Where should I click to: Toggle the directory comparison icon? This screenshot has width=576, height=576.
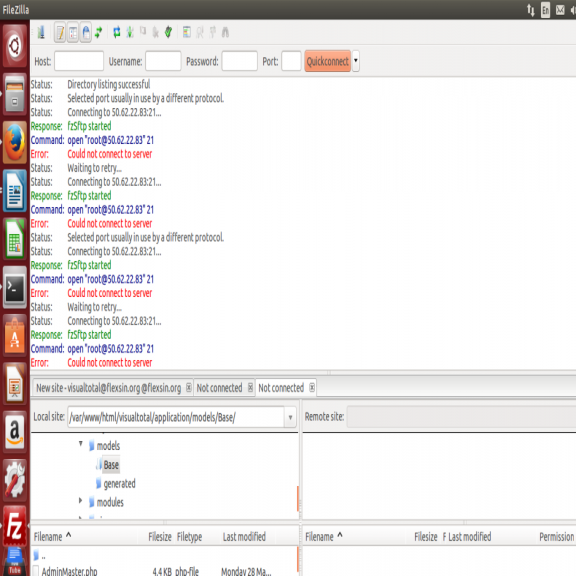click(x=200, y=32)
